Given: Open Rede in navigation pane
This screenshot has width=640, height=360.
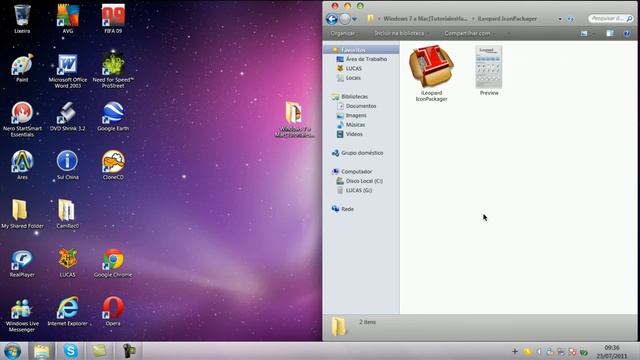Looking at the screenshot, I should (x=347, y=209).
